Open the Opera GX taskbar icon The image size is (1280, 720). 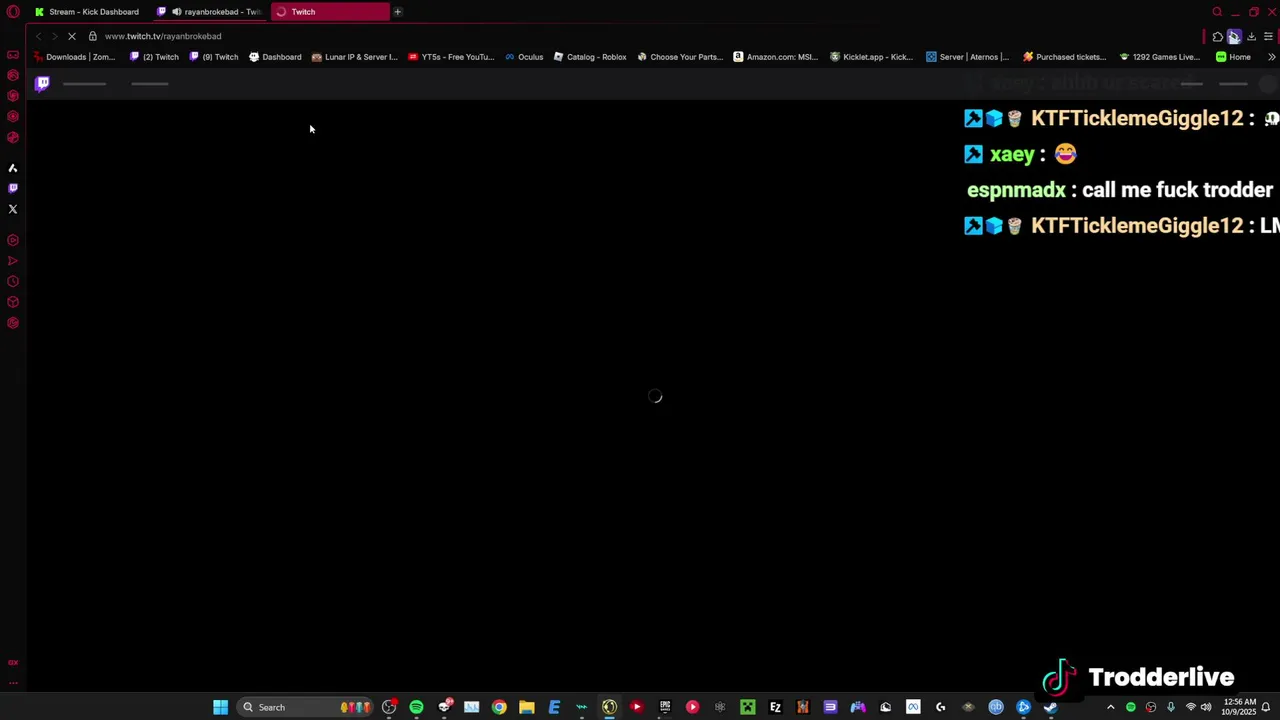(x=609, y=707)
